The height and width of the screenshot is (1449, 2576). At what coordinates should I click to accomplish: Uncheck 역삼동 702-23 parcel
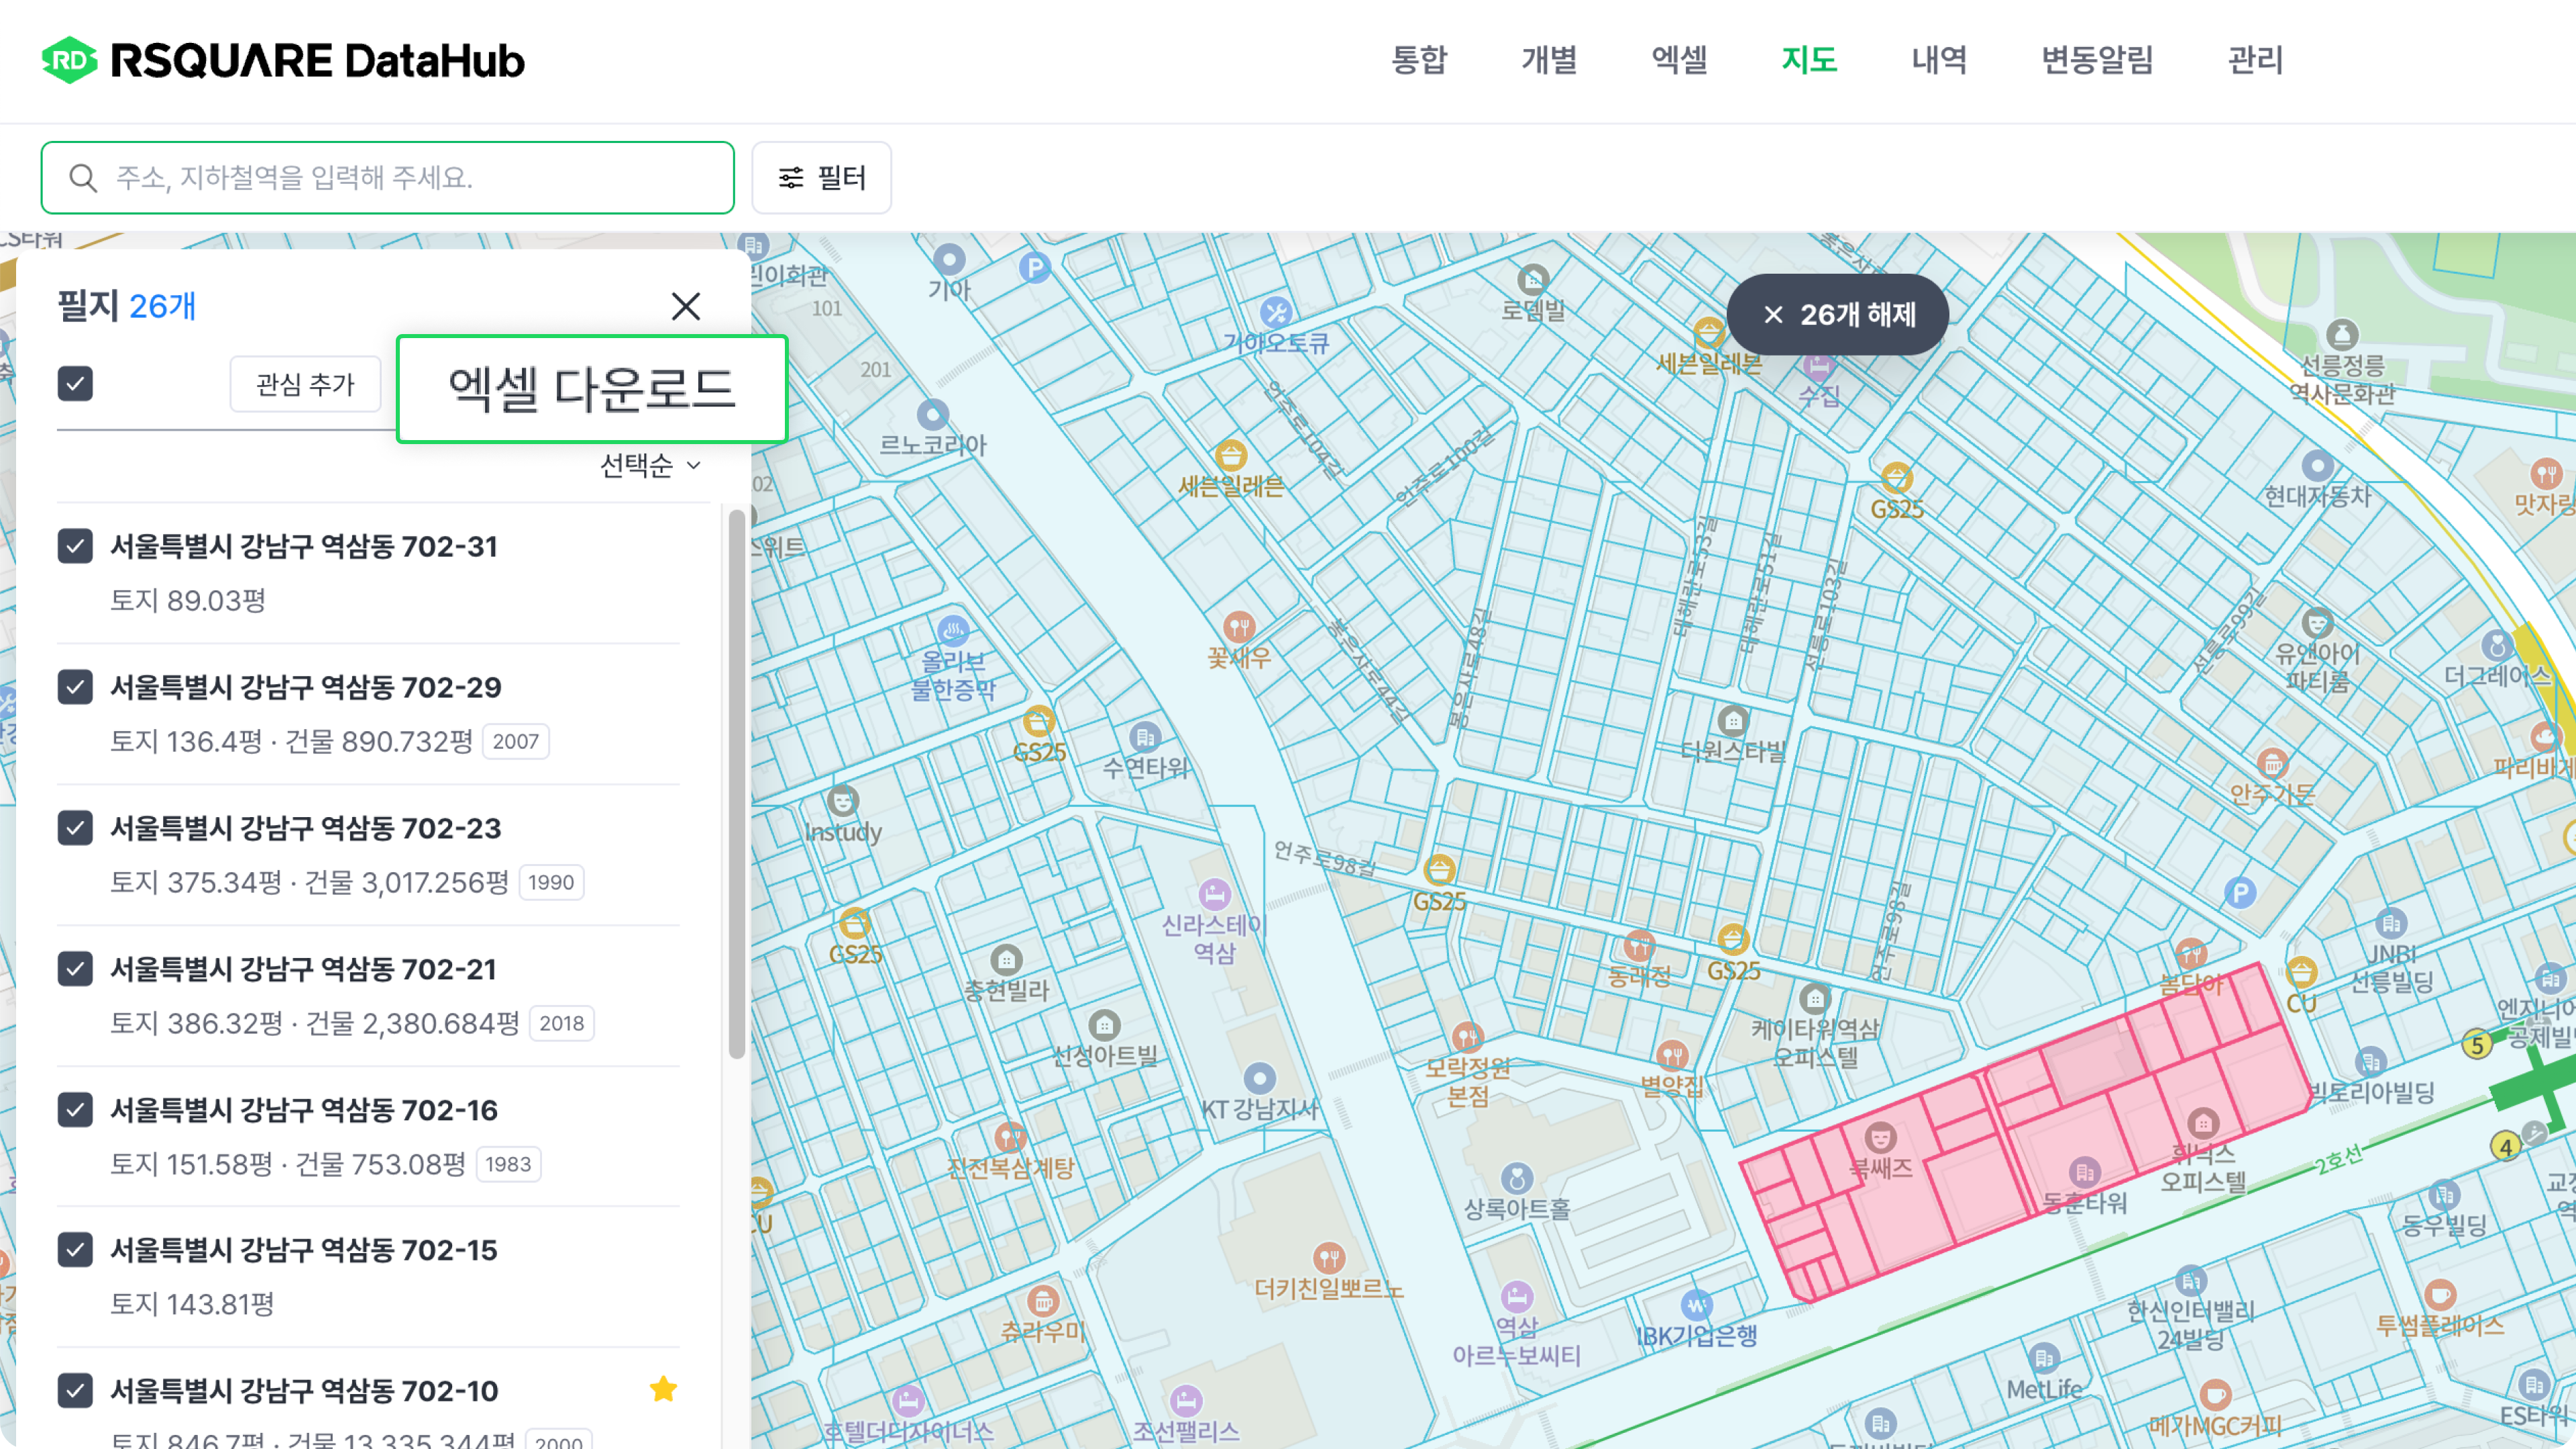click(x=75, y=829)
